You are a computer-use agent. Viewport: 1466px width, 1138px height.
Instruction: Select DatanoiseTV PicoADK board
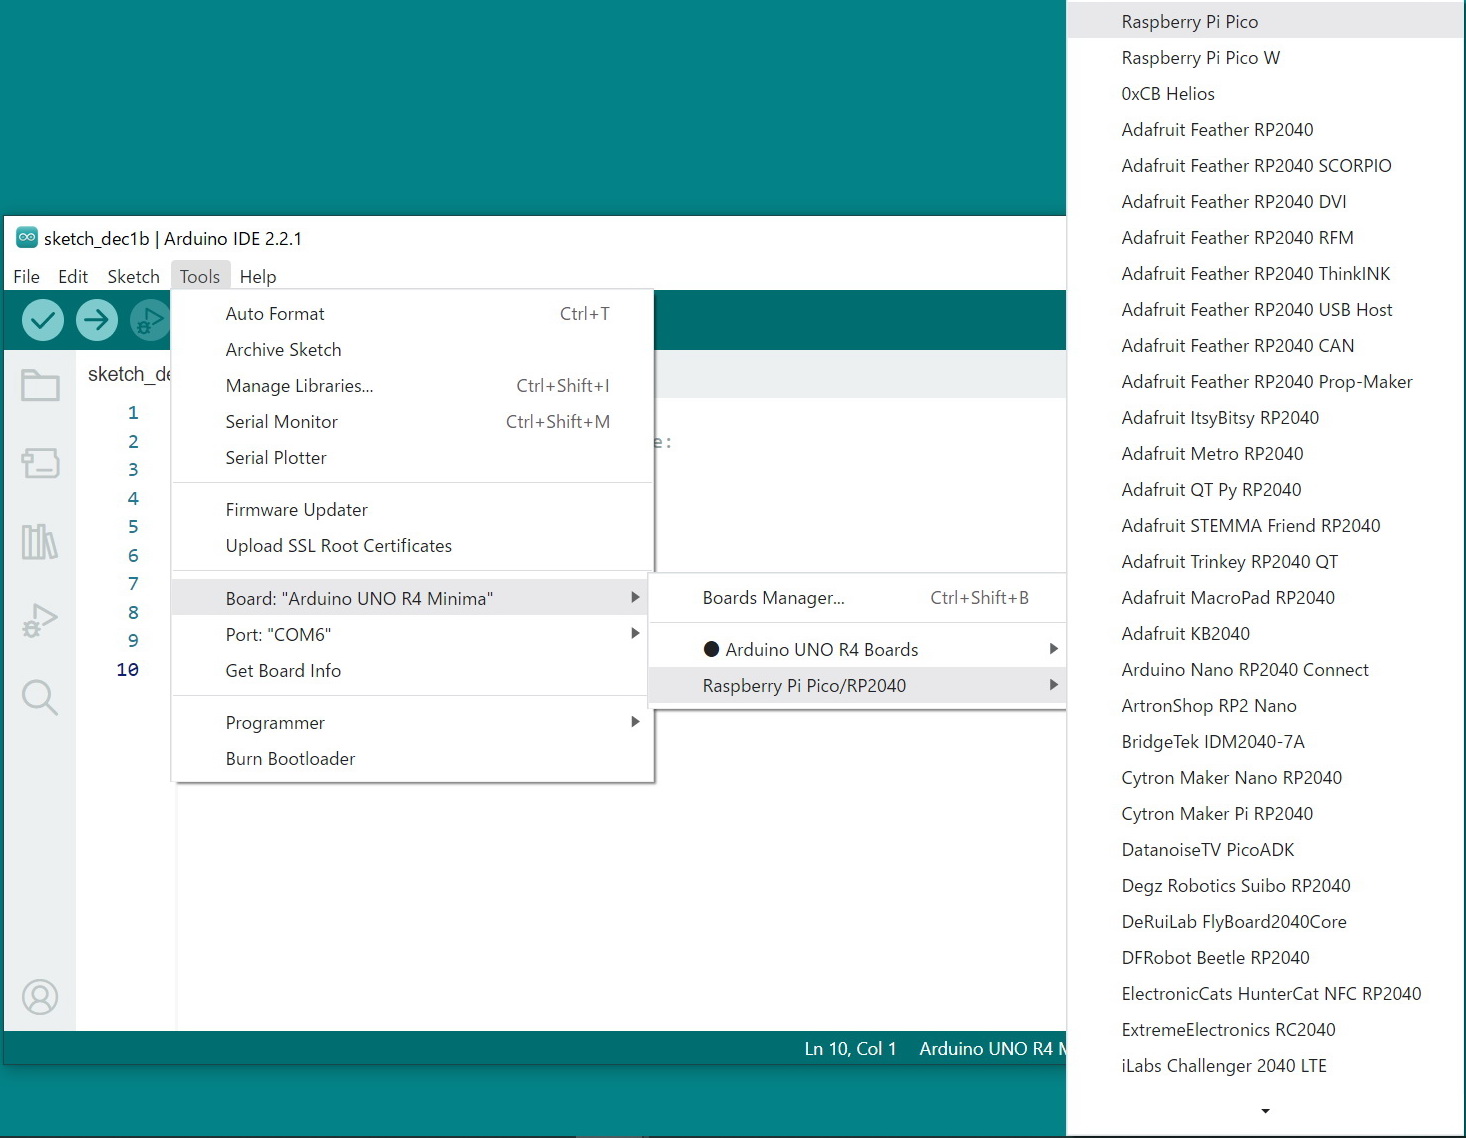click(x=1265, y=850)
